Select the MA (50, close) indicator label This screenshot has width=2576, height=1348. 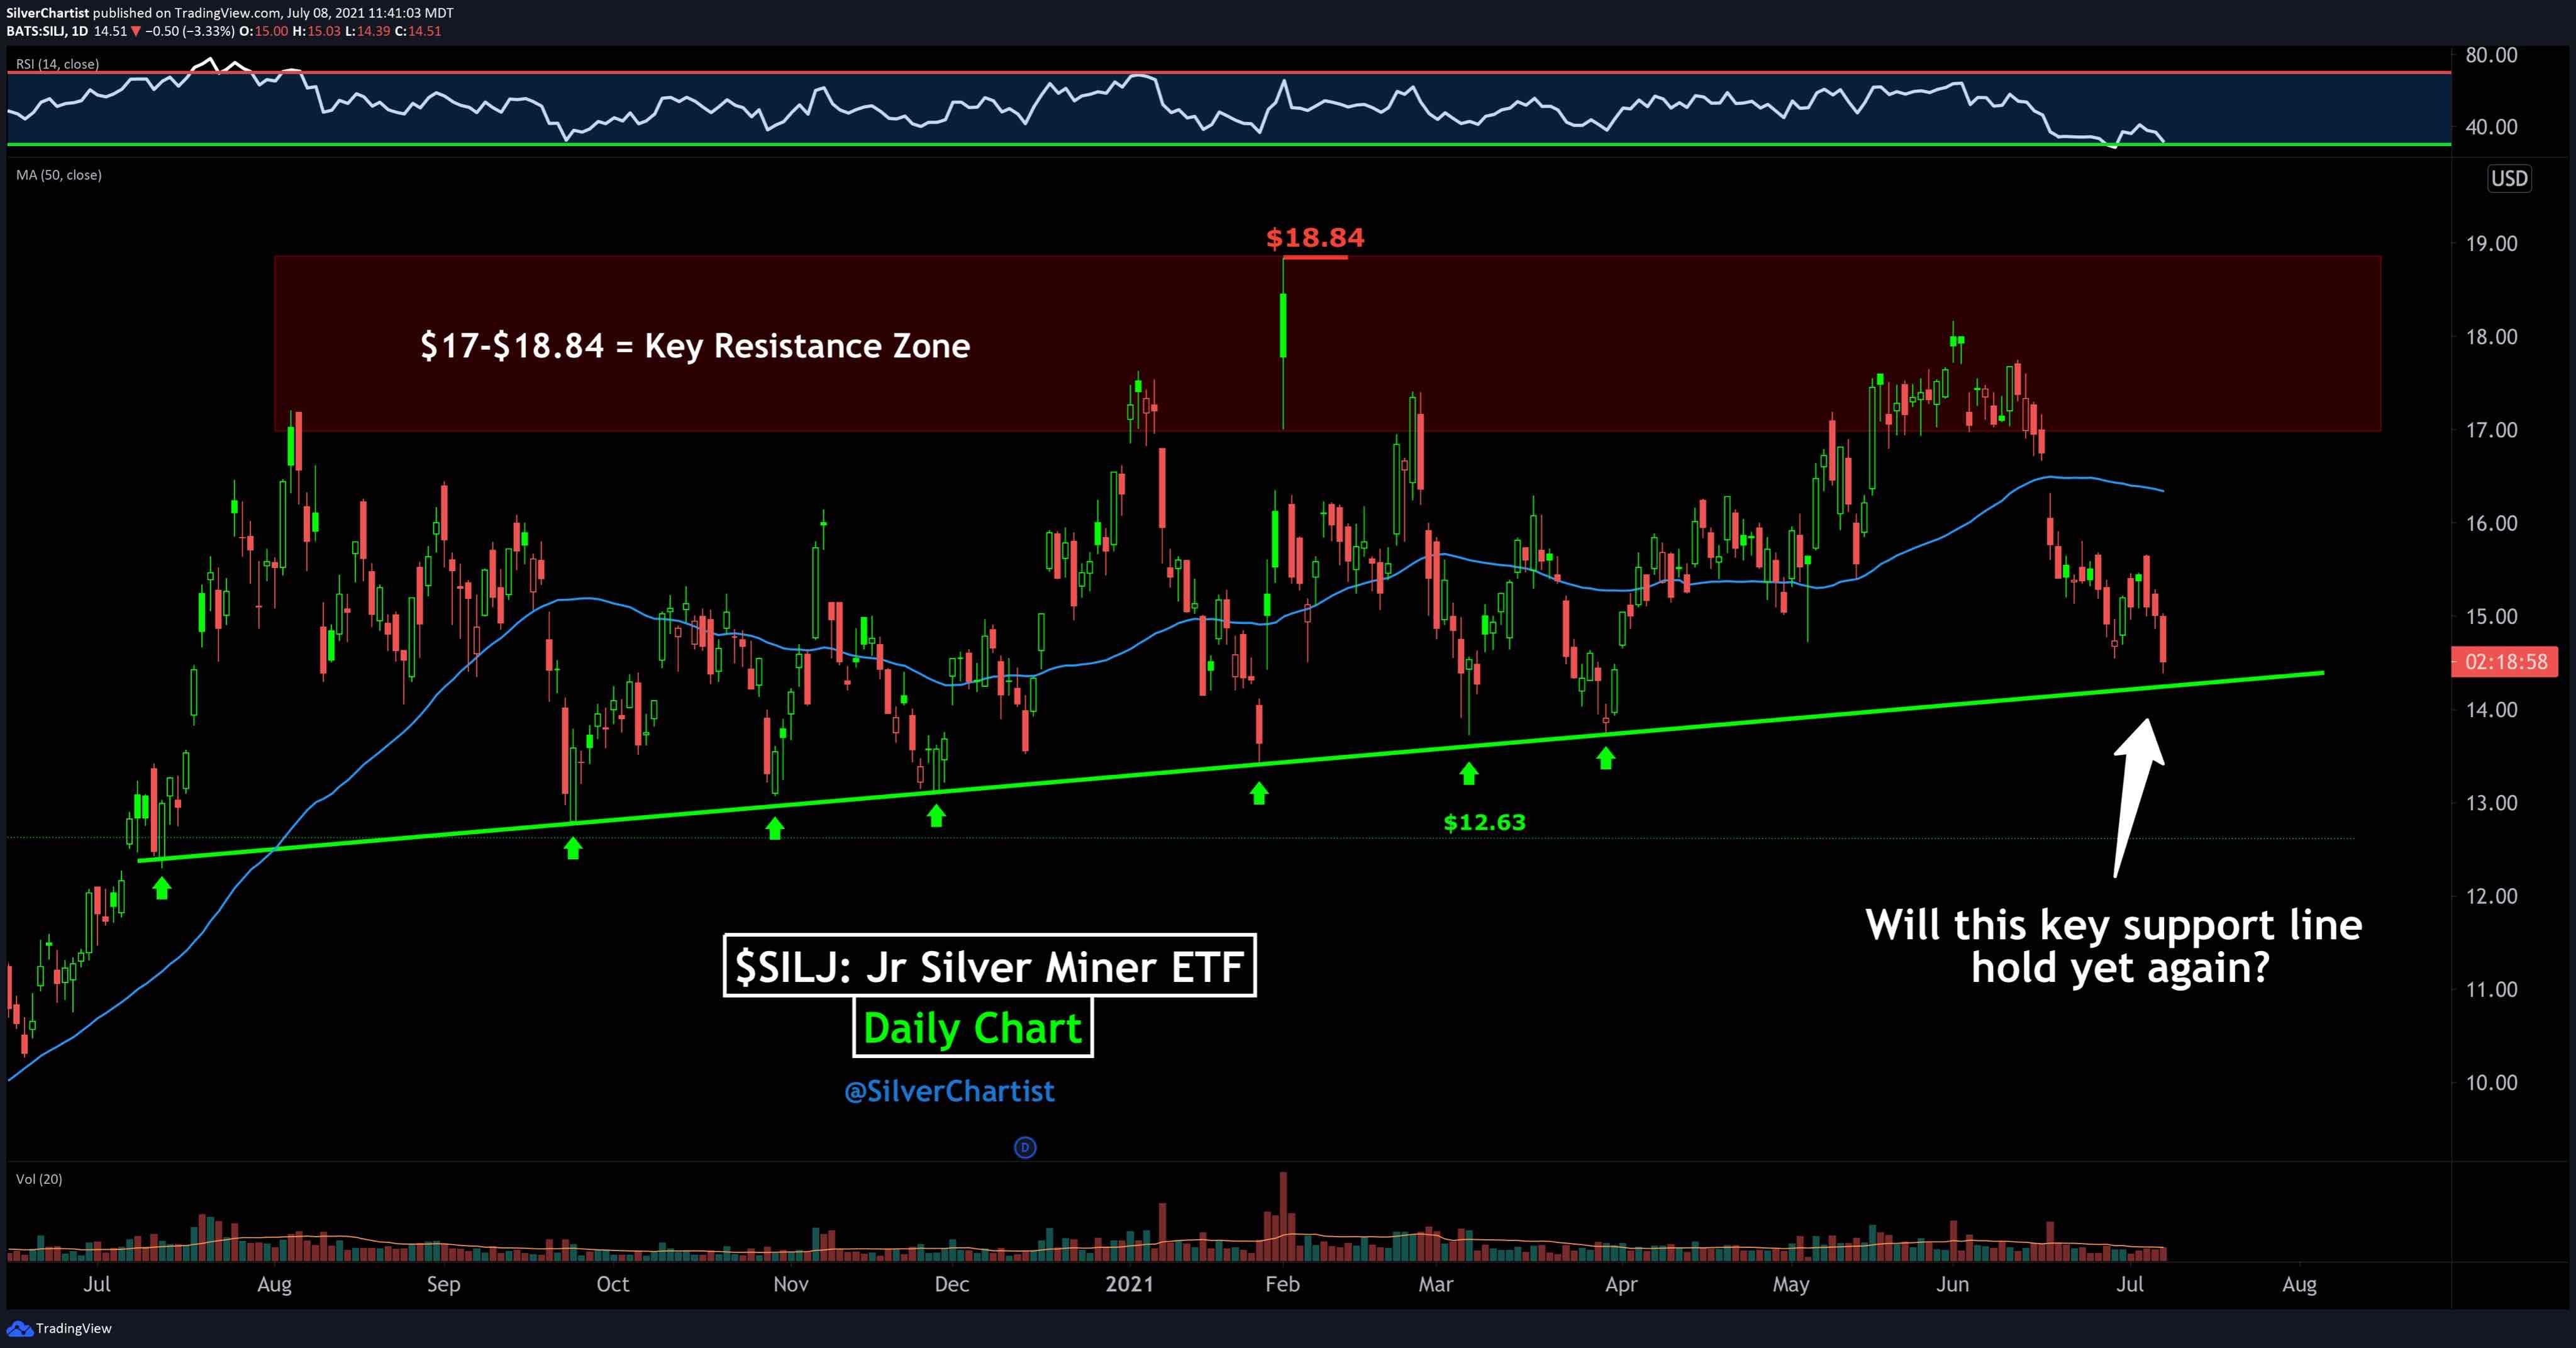point(59,175)
